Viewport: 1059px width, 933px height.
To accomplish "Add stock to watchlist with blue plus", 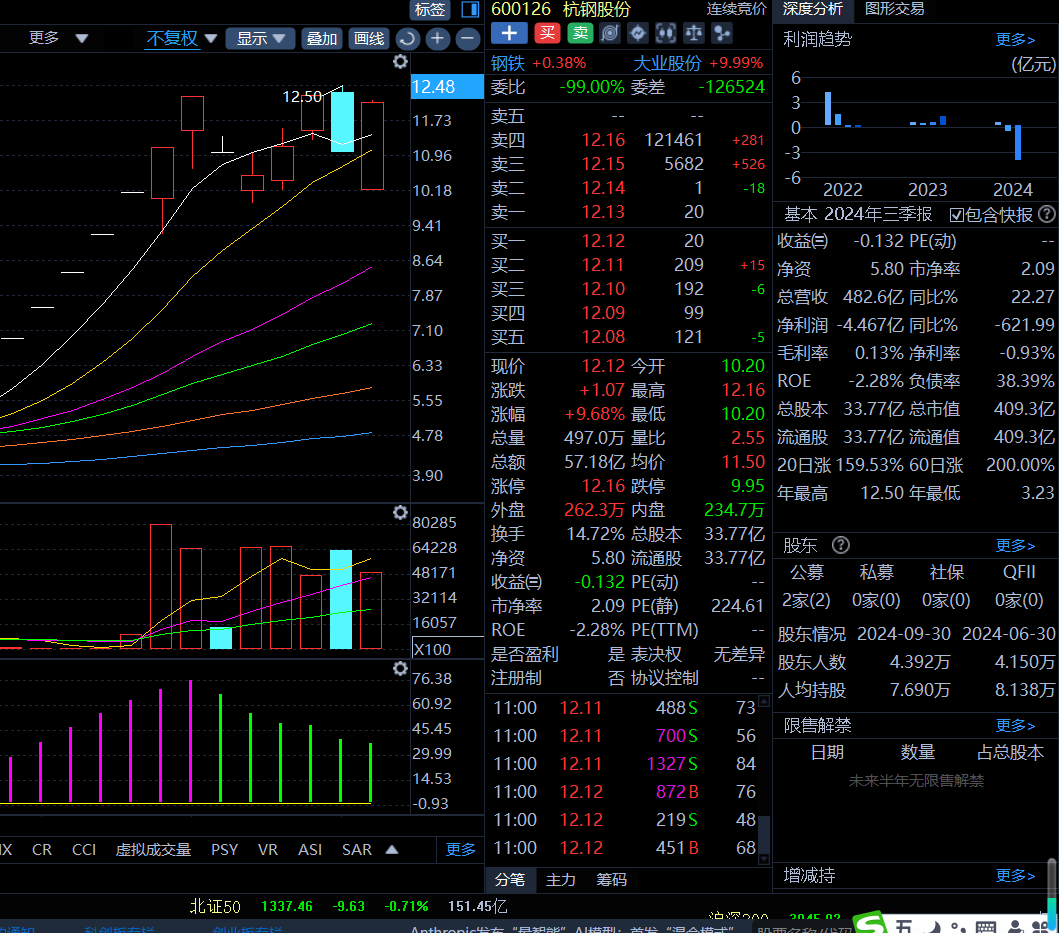I will [509, 33].
